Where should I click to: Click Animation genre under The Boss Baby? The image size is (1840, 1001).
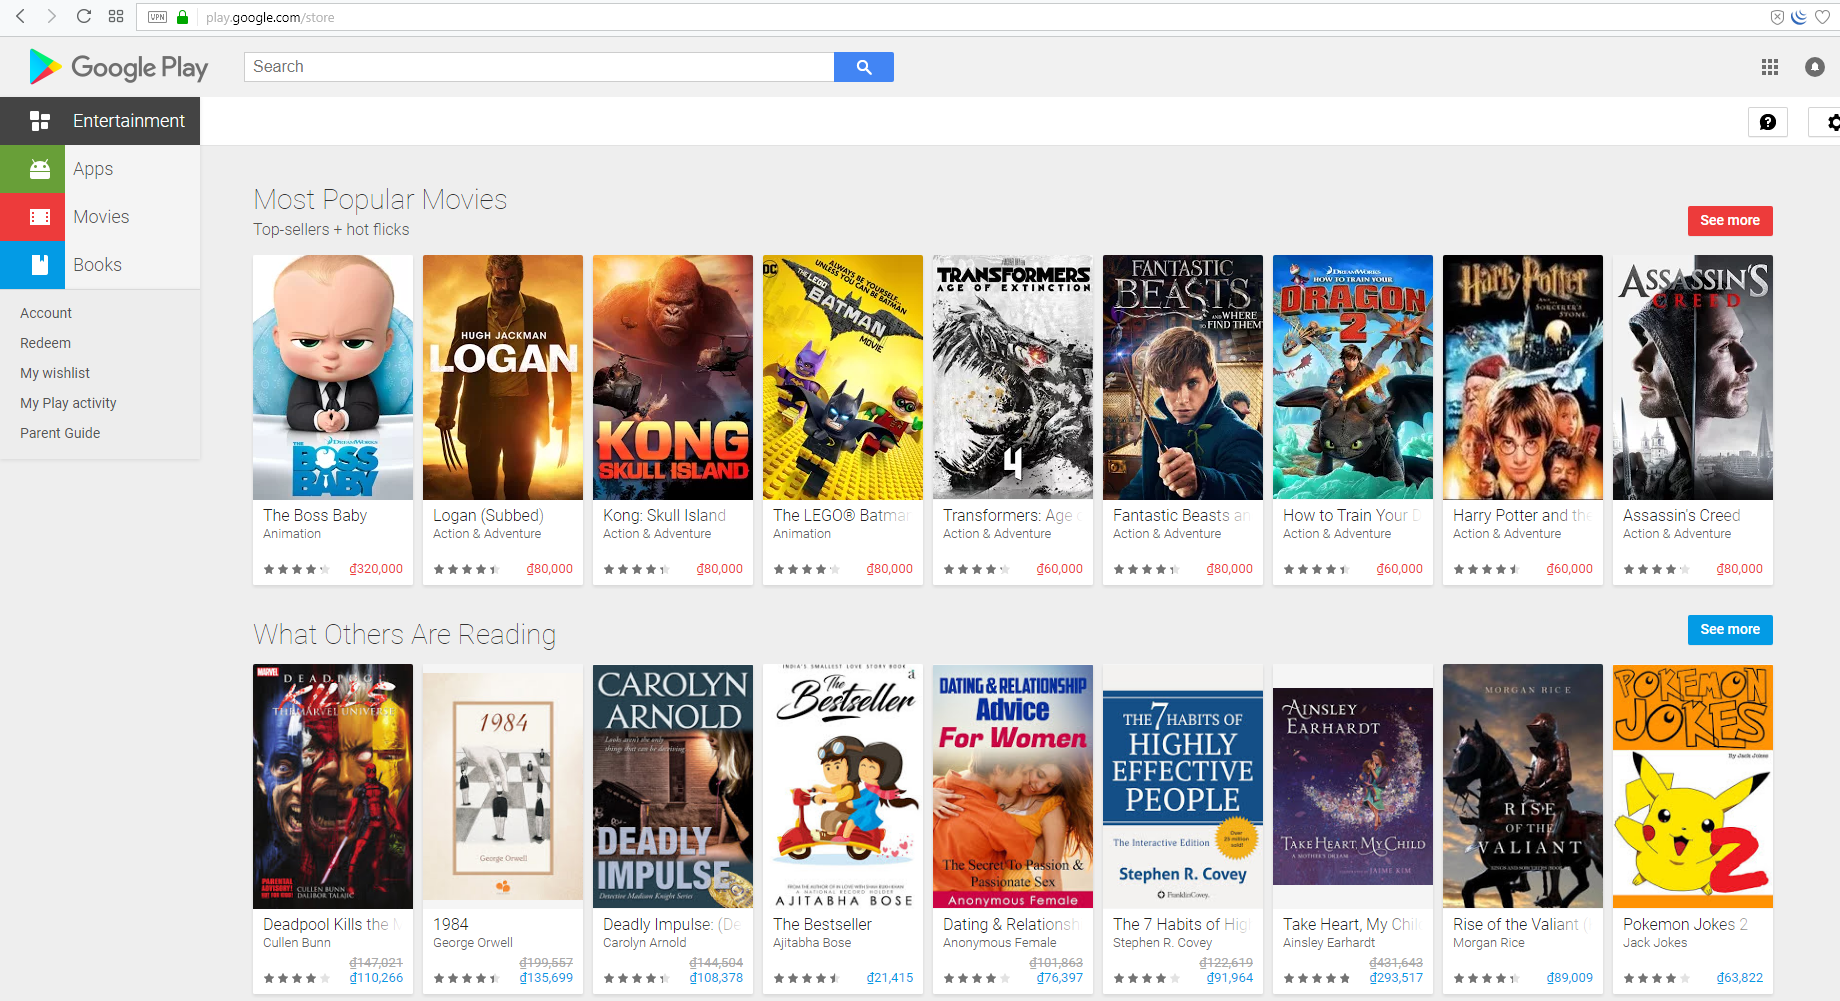(x=292, y=534)
